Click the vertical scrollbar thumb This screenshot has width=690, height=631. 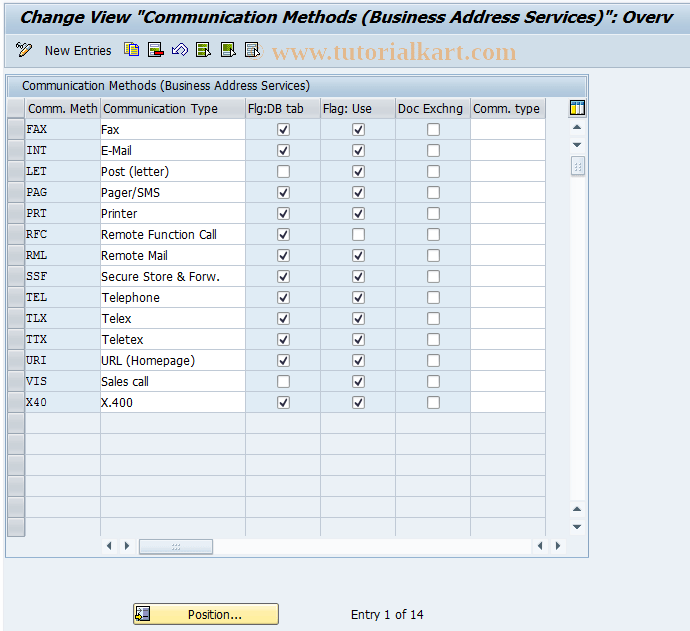point(577,166)
